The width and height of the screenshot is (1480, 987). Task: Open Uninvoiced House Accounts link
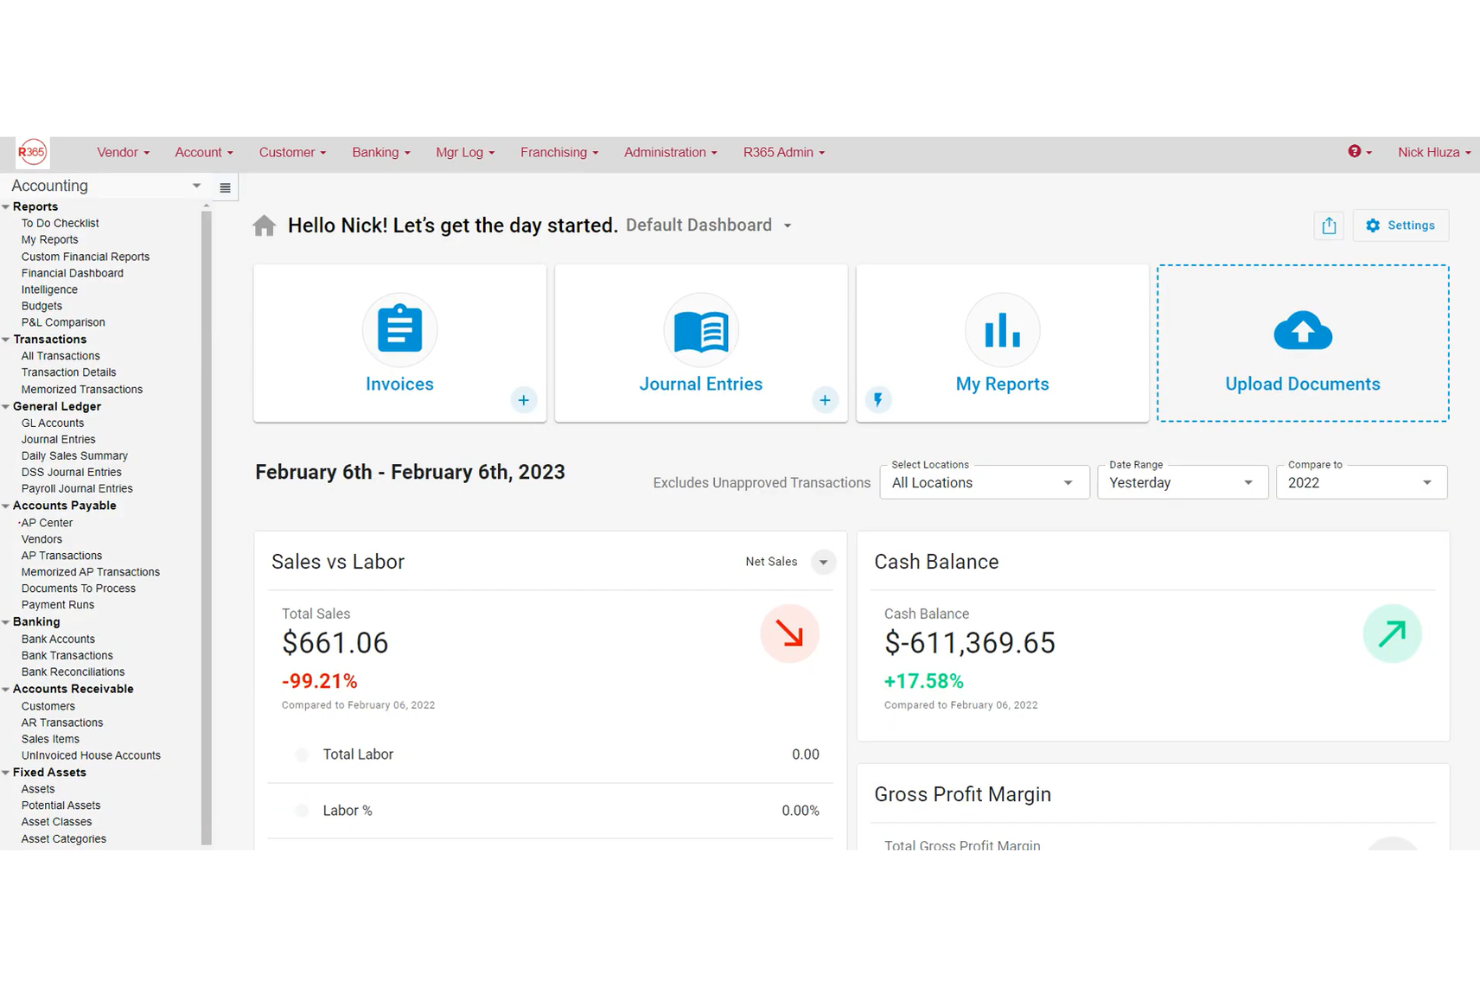[91, 756]
